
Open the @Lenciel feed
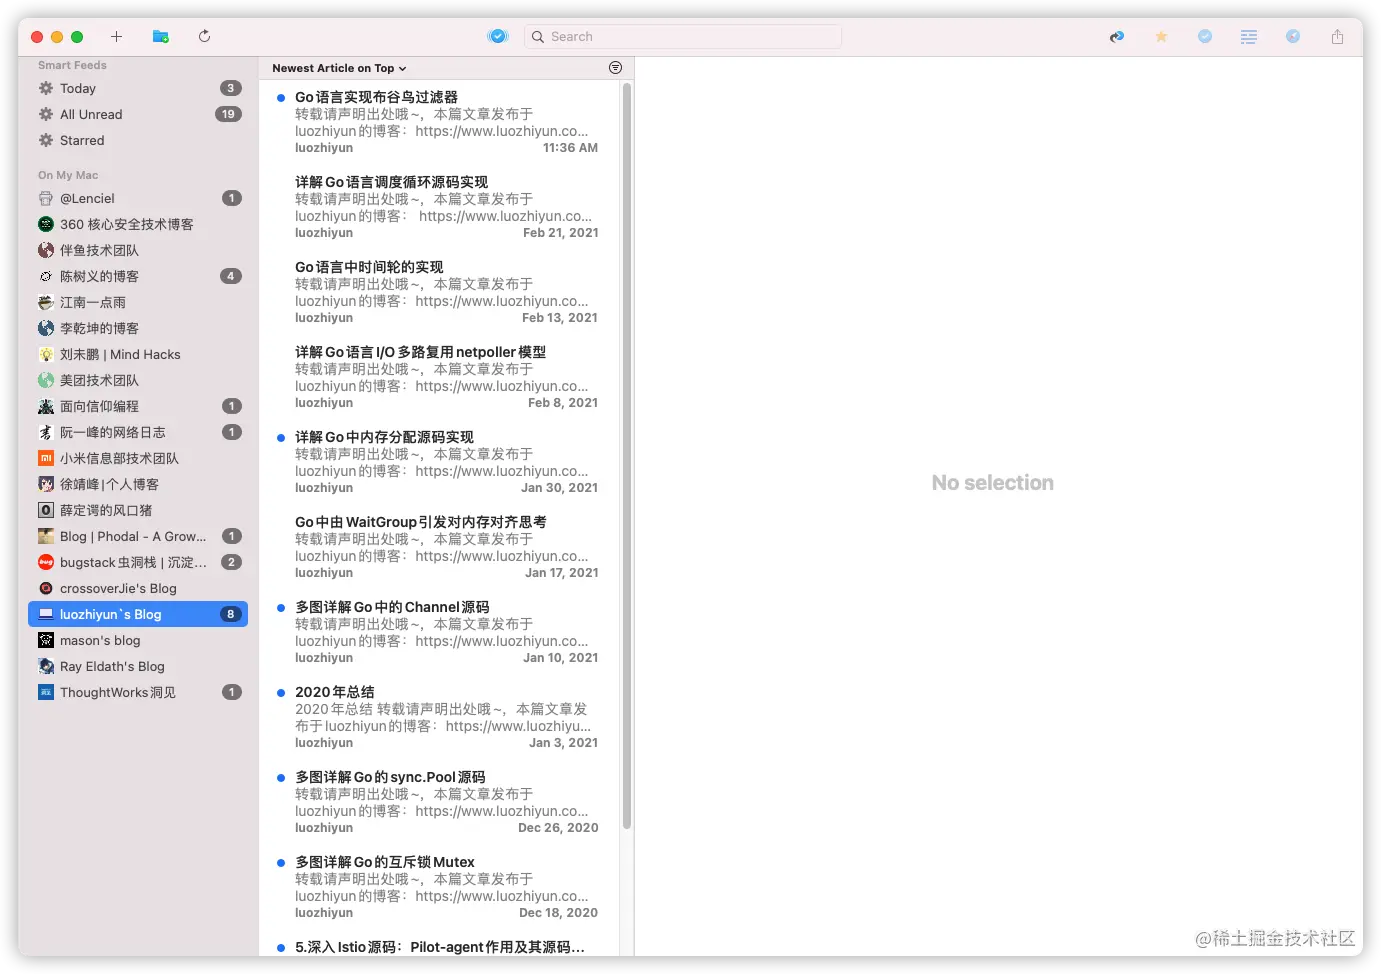138,198
